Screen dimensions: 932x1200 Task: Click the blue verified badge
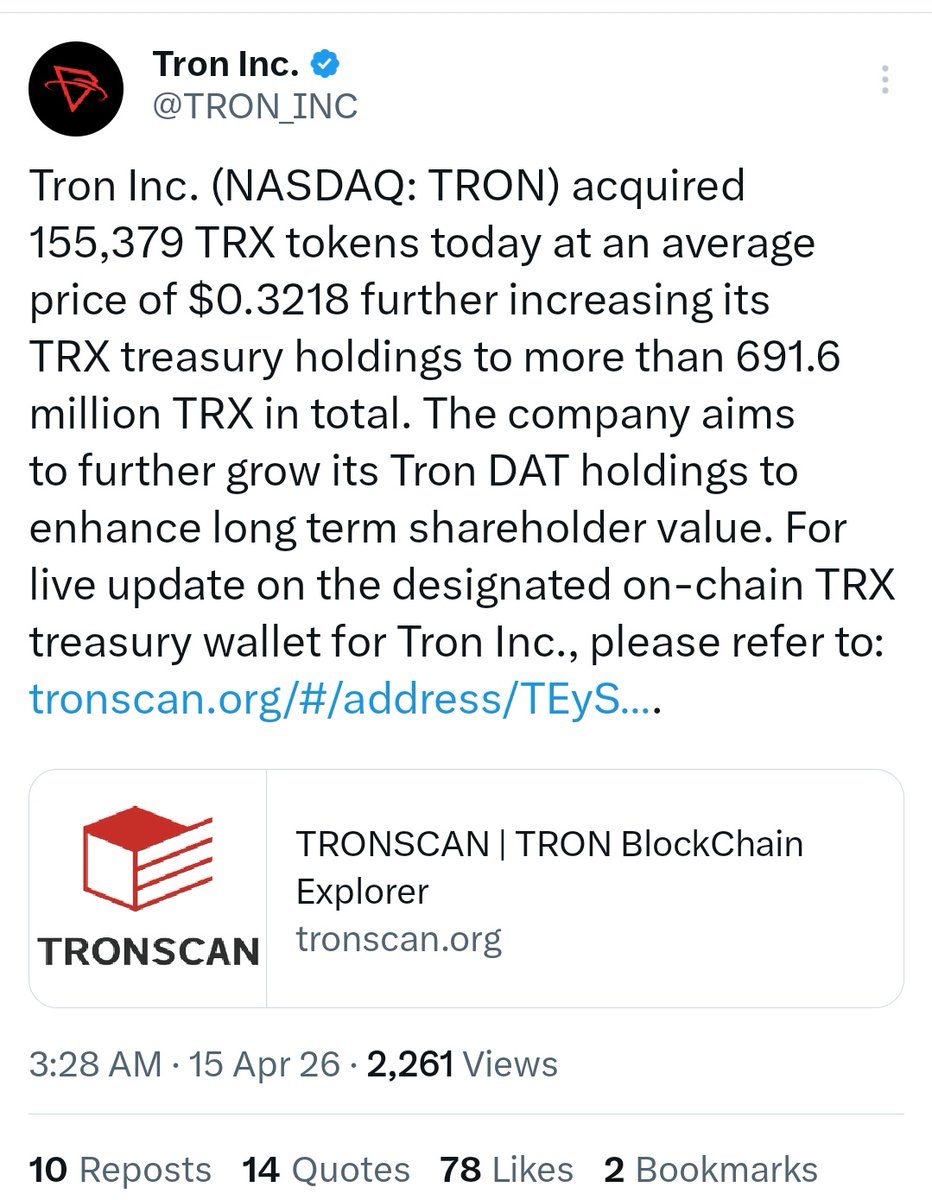point(326,65)
